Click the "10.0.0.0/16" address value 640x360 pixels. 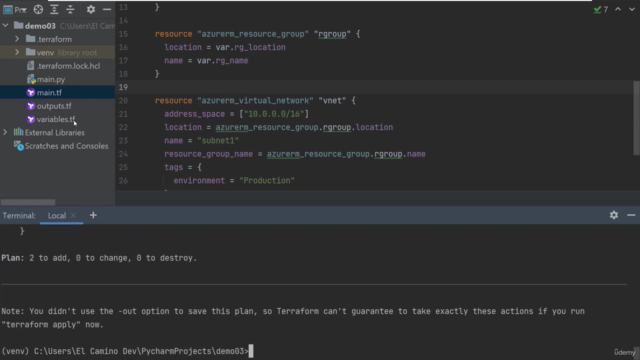(x=274, y=114)
